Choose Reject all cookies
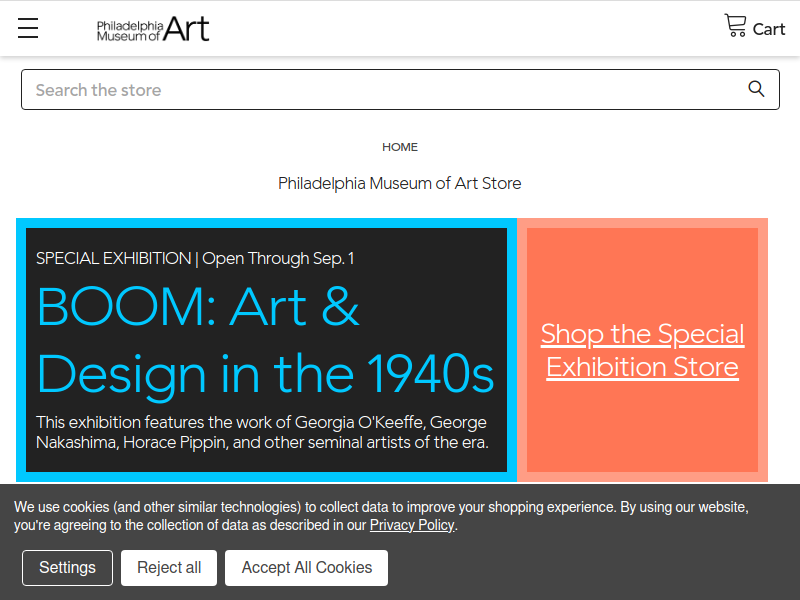Screen dimensions: 800x600 coord(169,567)
